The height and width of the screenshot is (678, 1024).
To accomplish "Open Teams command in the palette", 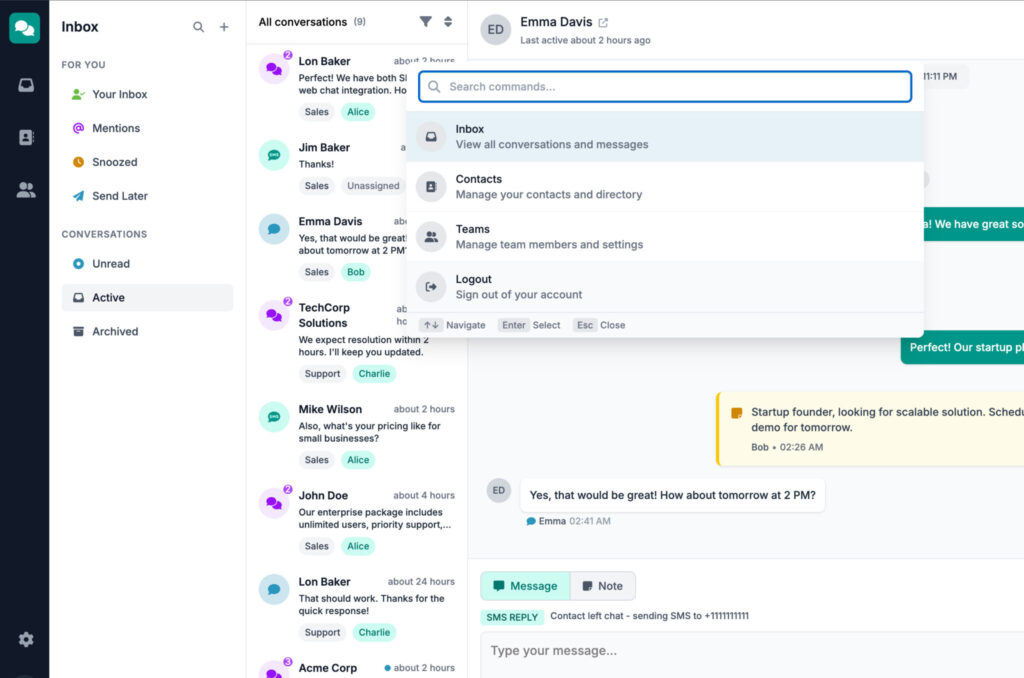I will tap(665, 237).
